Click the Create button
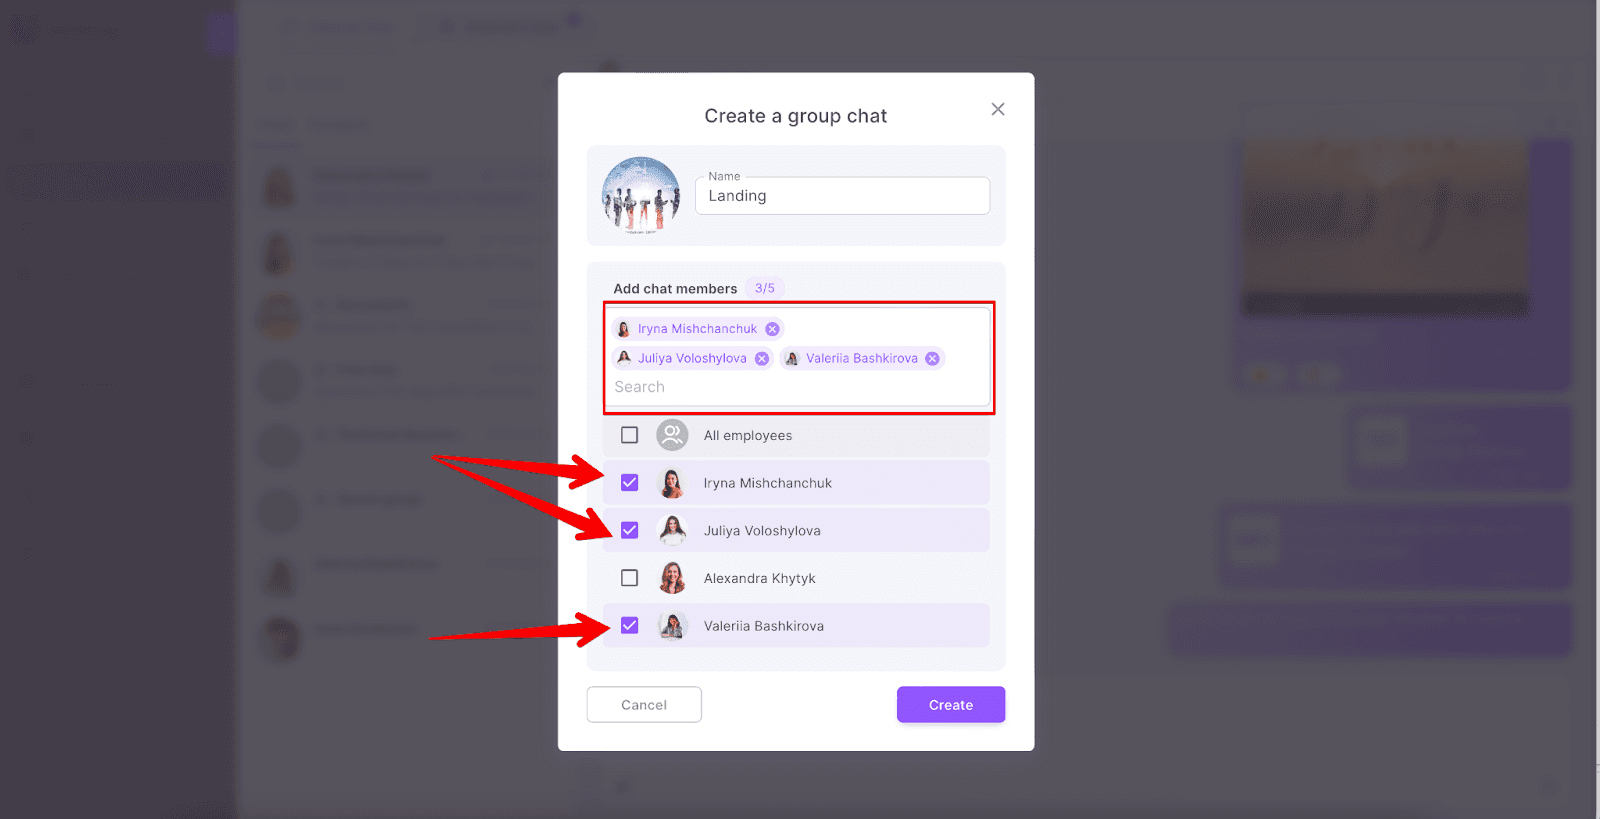The image size is (1600, 819). pos(951,704)
